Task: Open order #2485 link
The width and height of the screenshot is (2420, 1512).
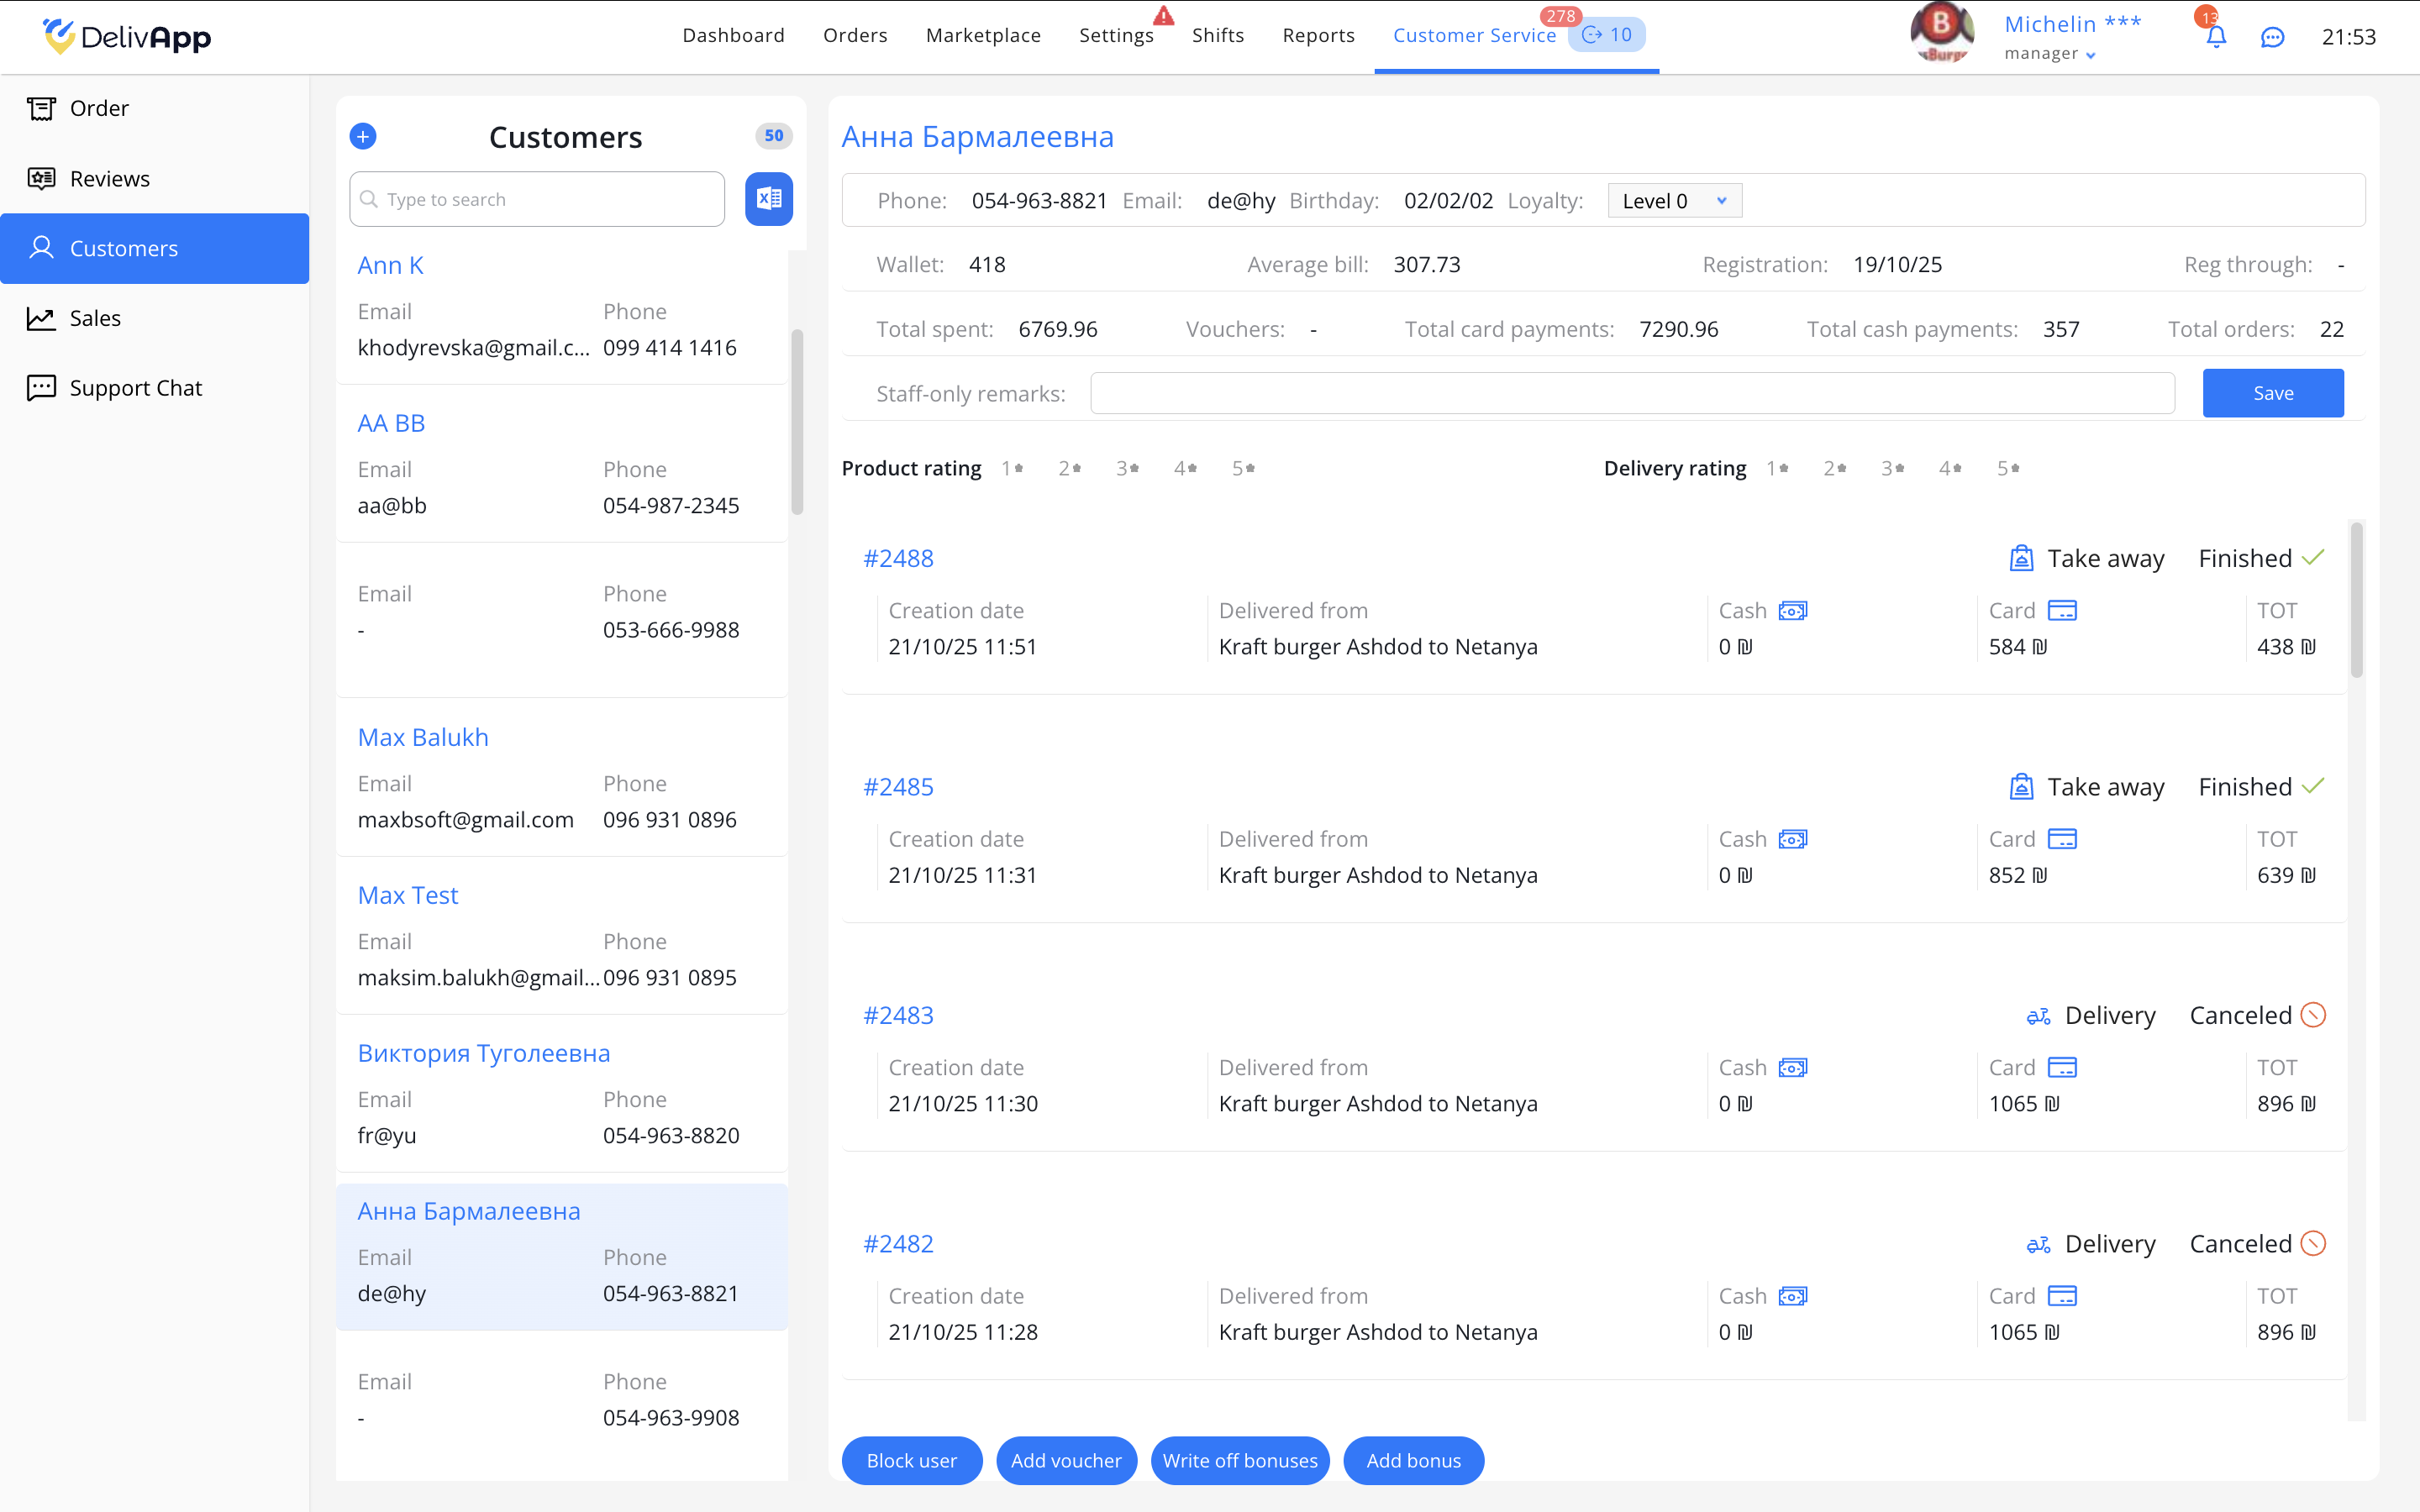Action: pos(898,787)
